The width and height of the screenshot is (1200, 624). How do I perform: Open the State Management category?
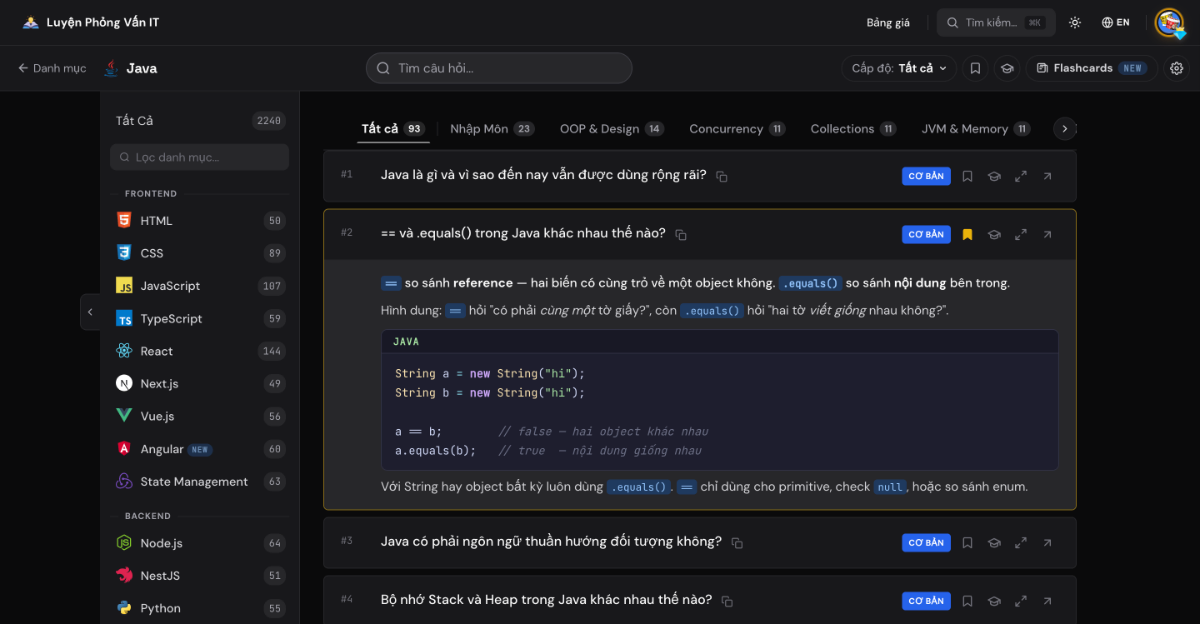199,482
